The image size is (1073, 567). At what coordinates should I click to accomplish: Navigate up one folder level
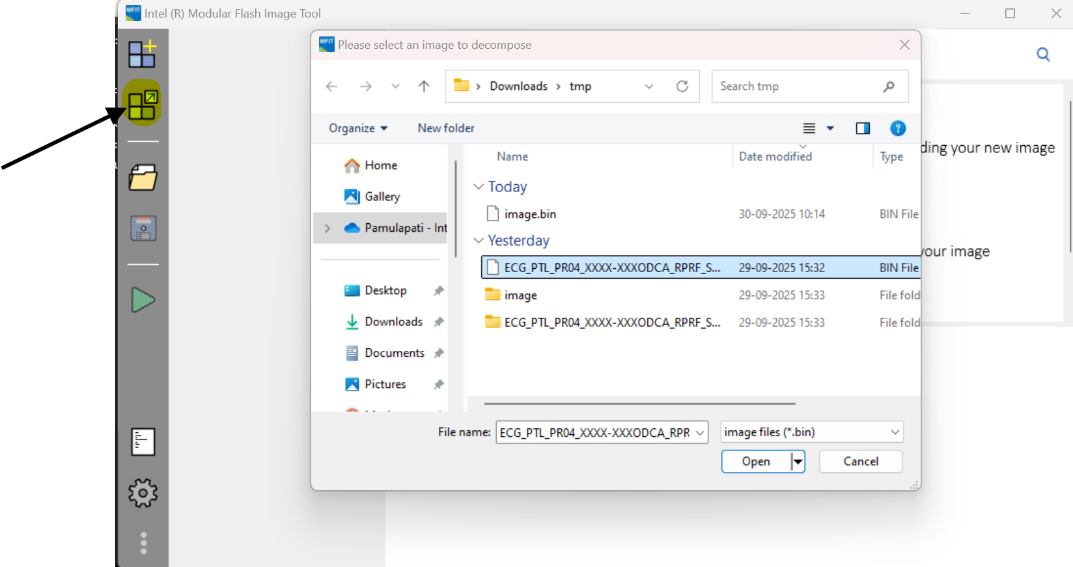tap(424, 86)
